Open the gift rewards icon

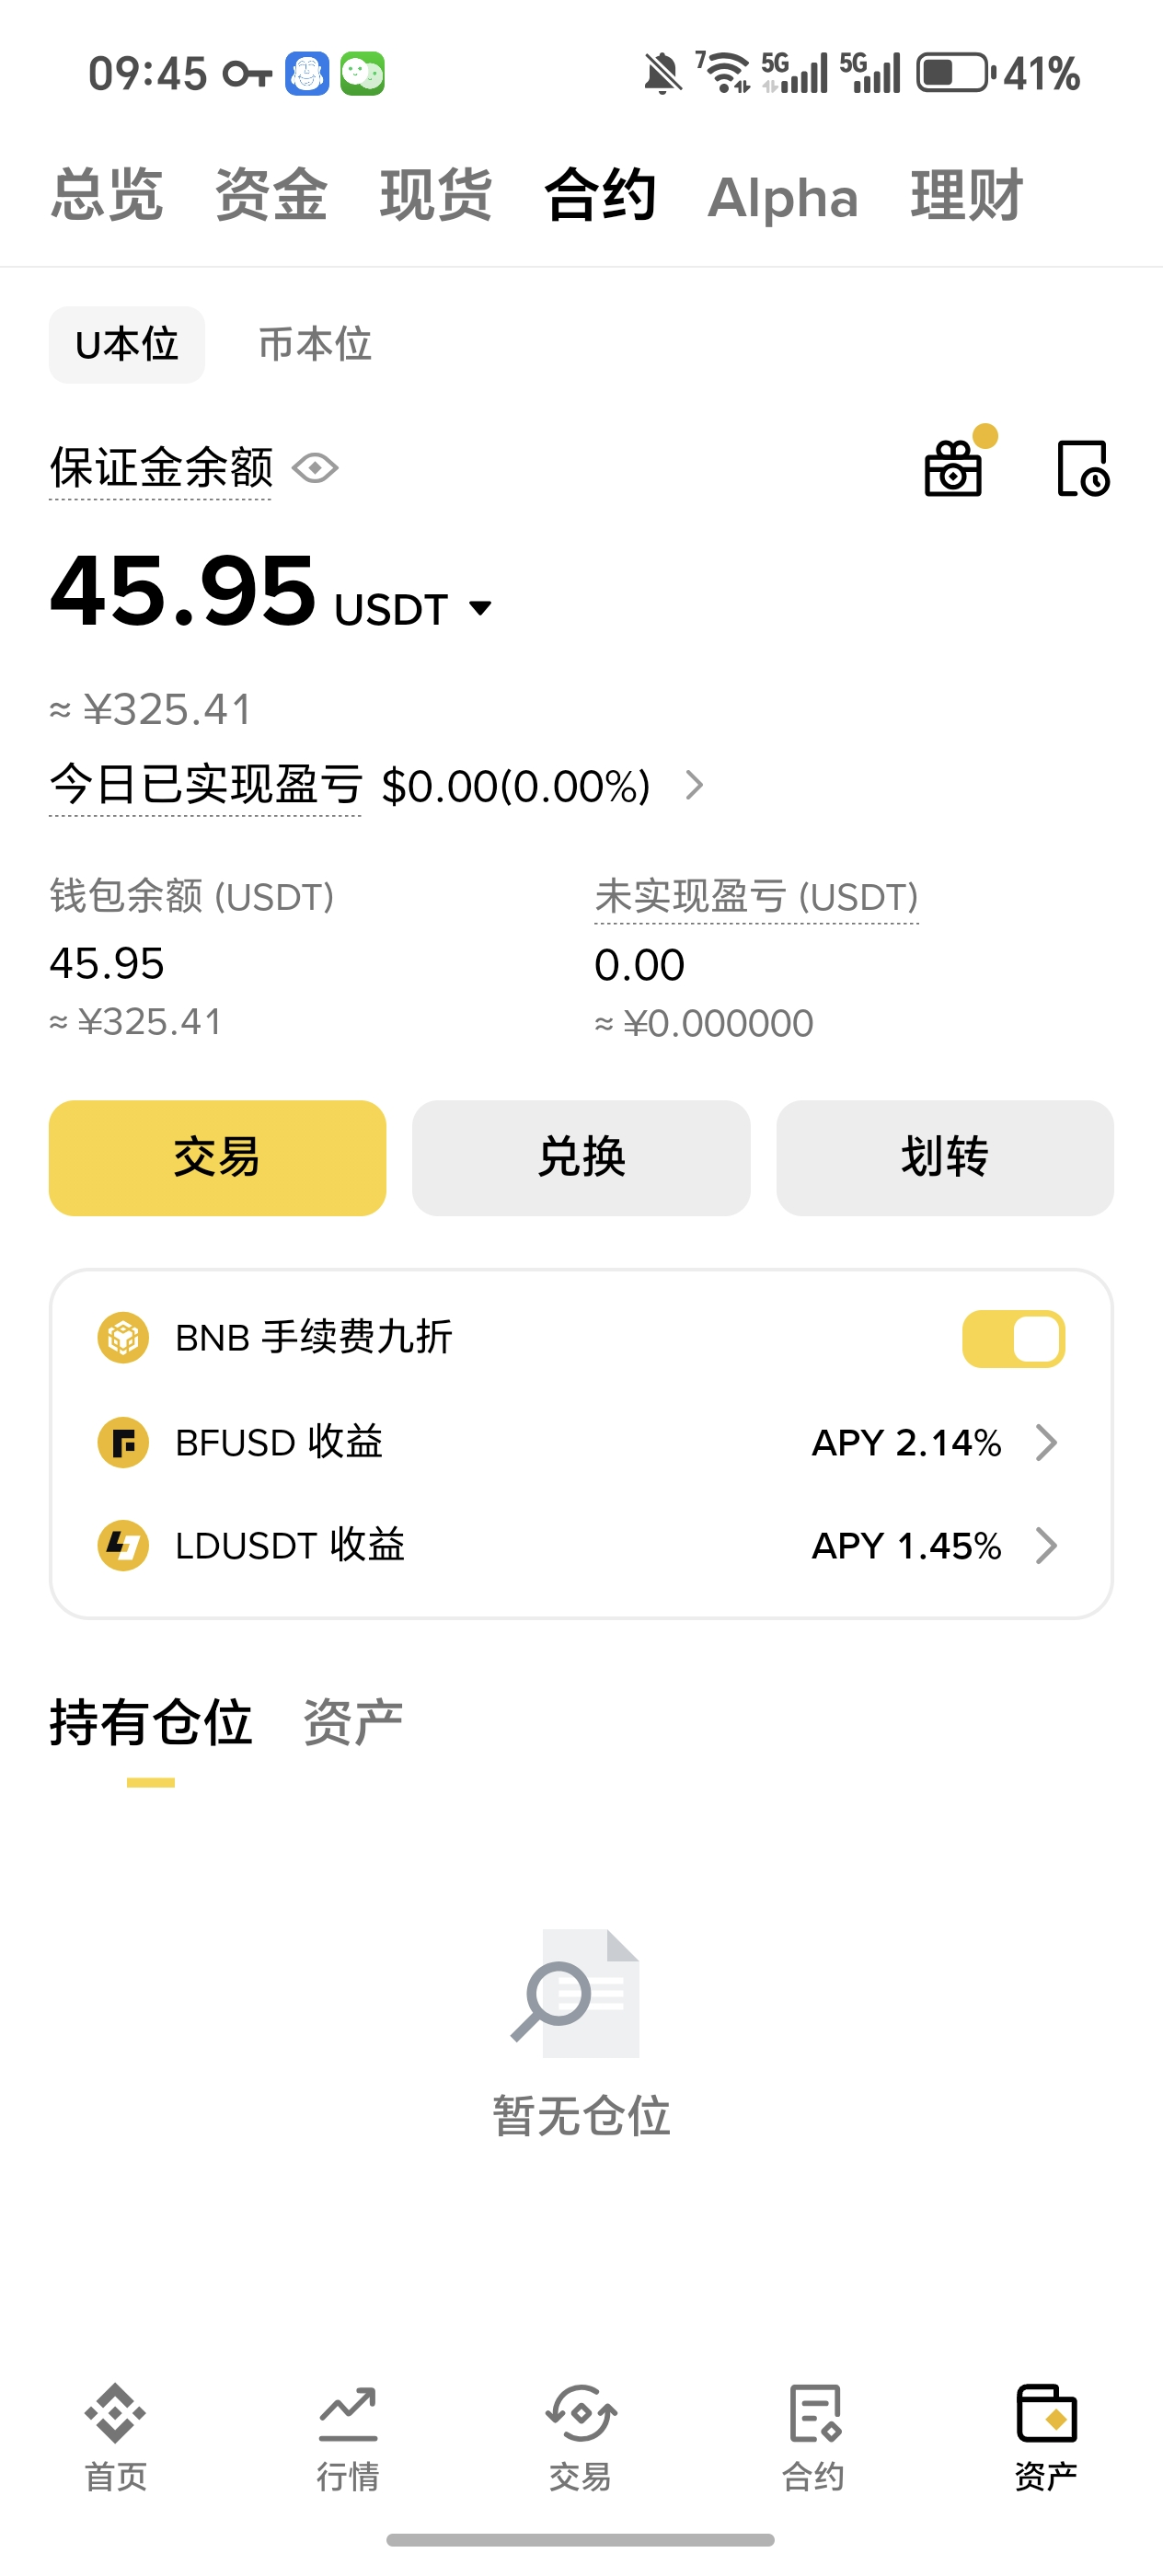click(x=954, y=468)
